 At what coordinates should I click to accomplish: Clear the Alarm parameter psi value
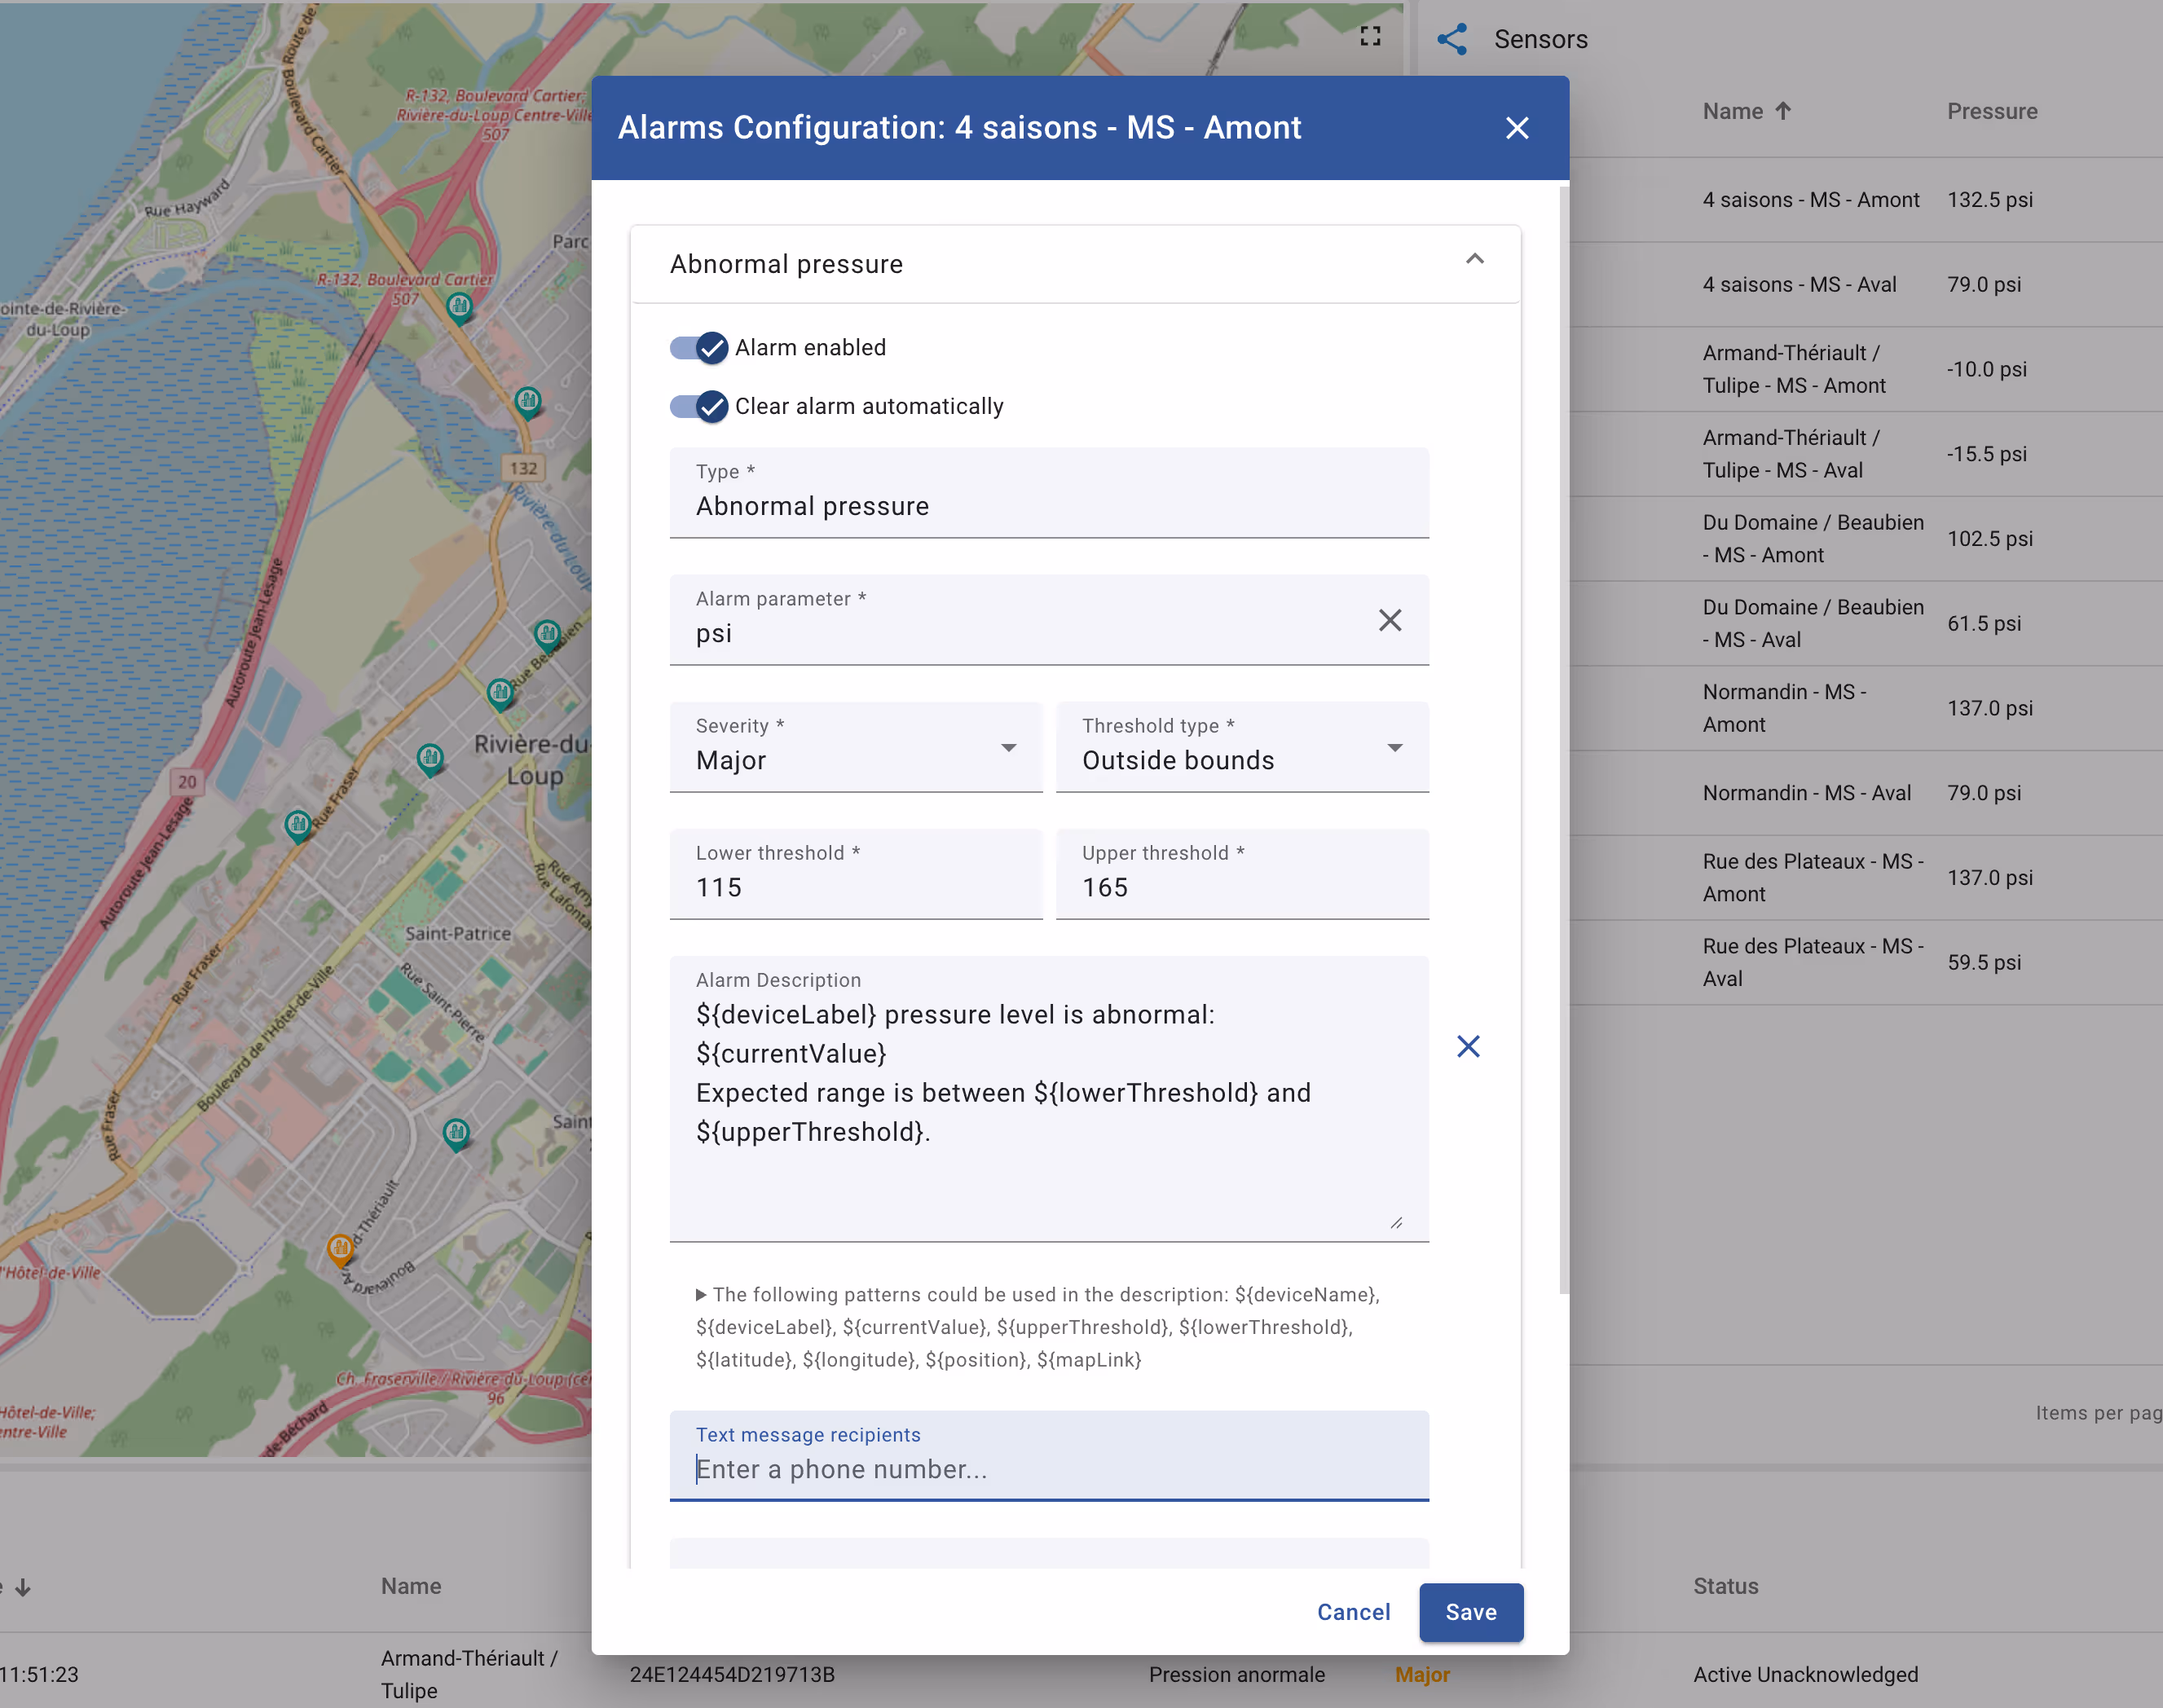click(1389, 620)
